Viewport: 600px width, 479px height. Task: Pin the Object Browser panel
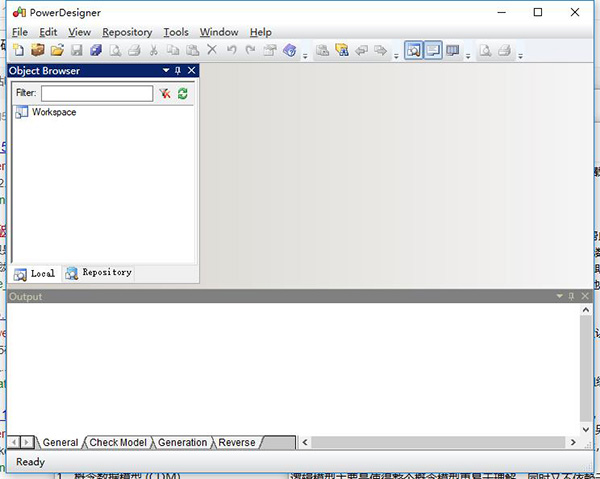178,70
